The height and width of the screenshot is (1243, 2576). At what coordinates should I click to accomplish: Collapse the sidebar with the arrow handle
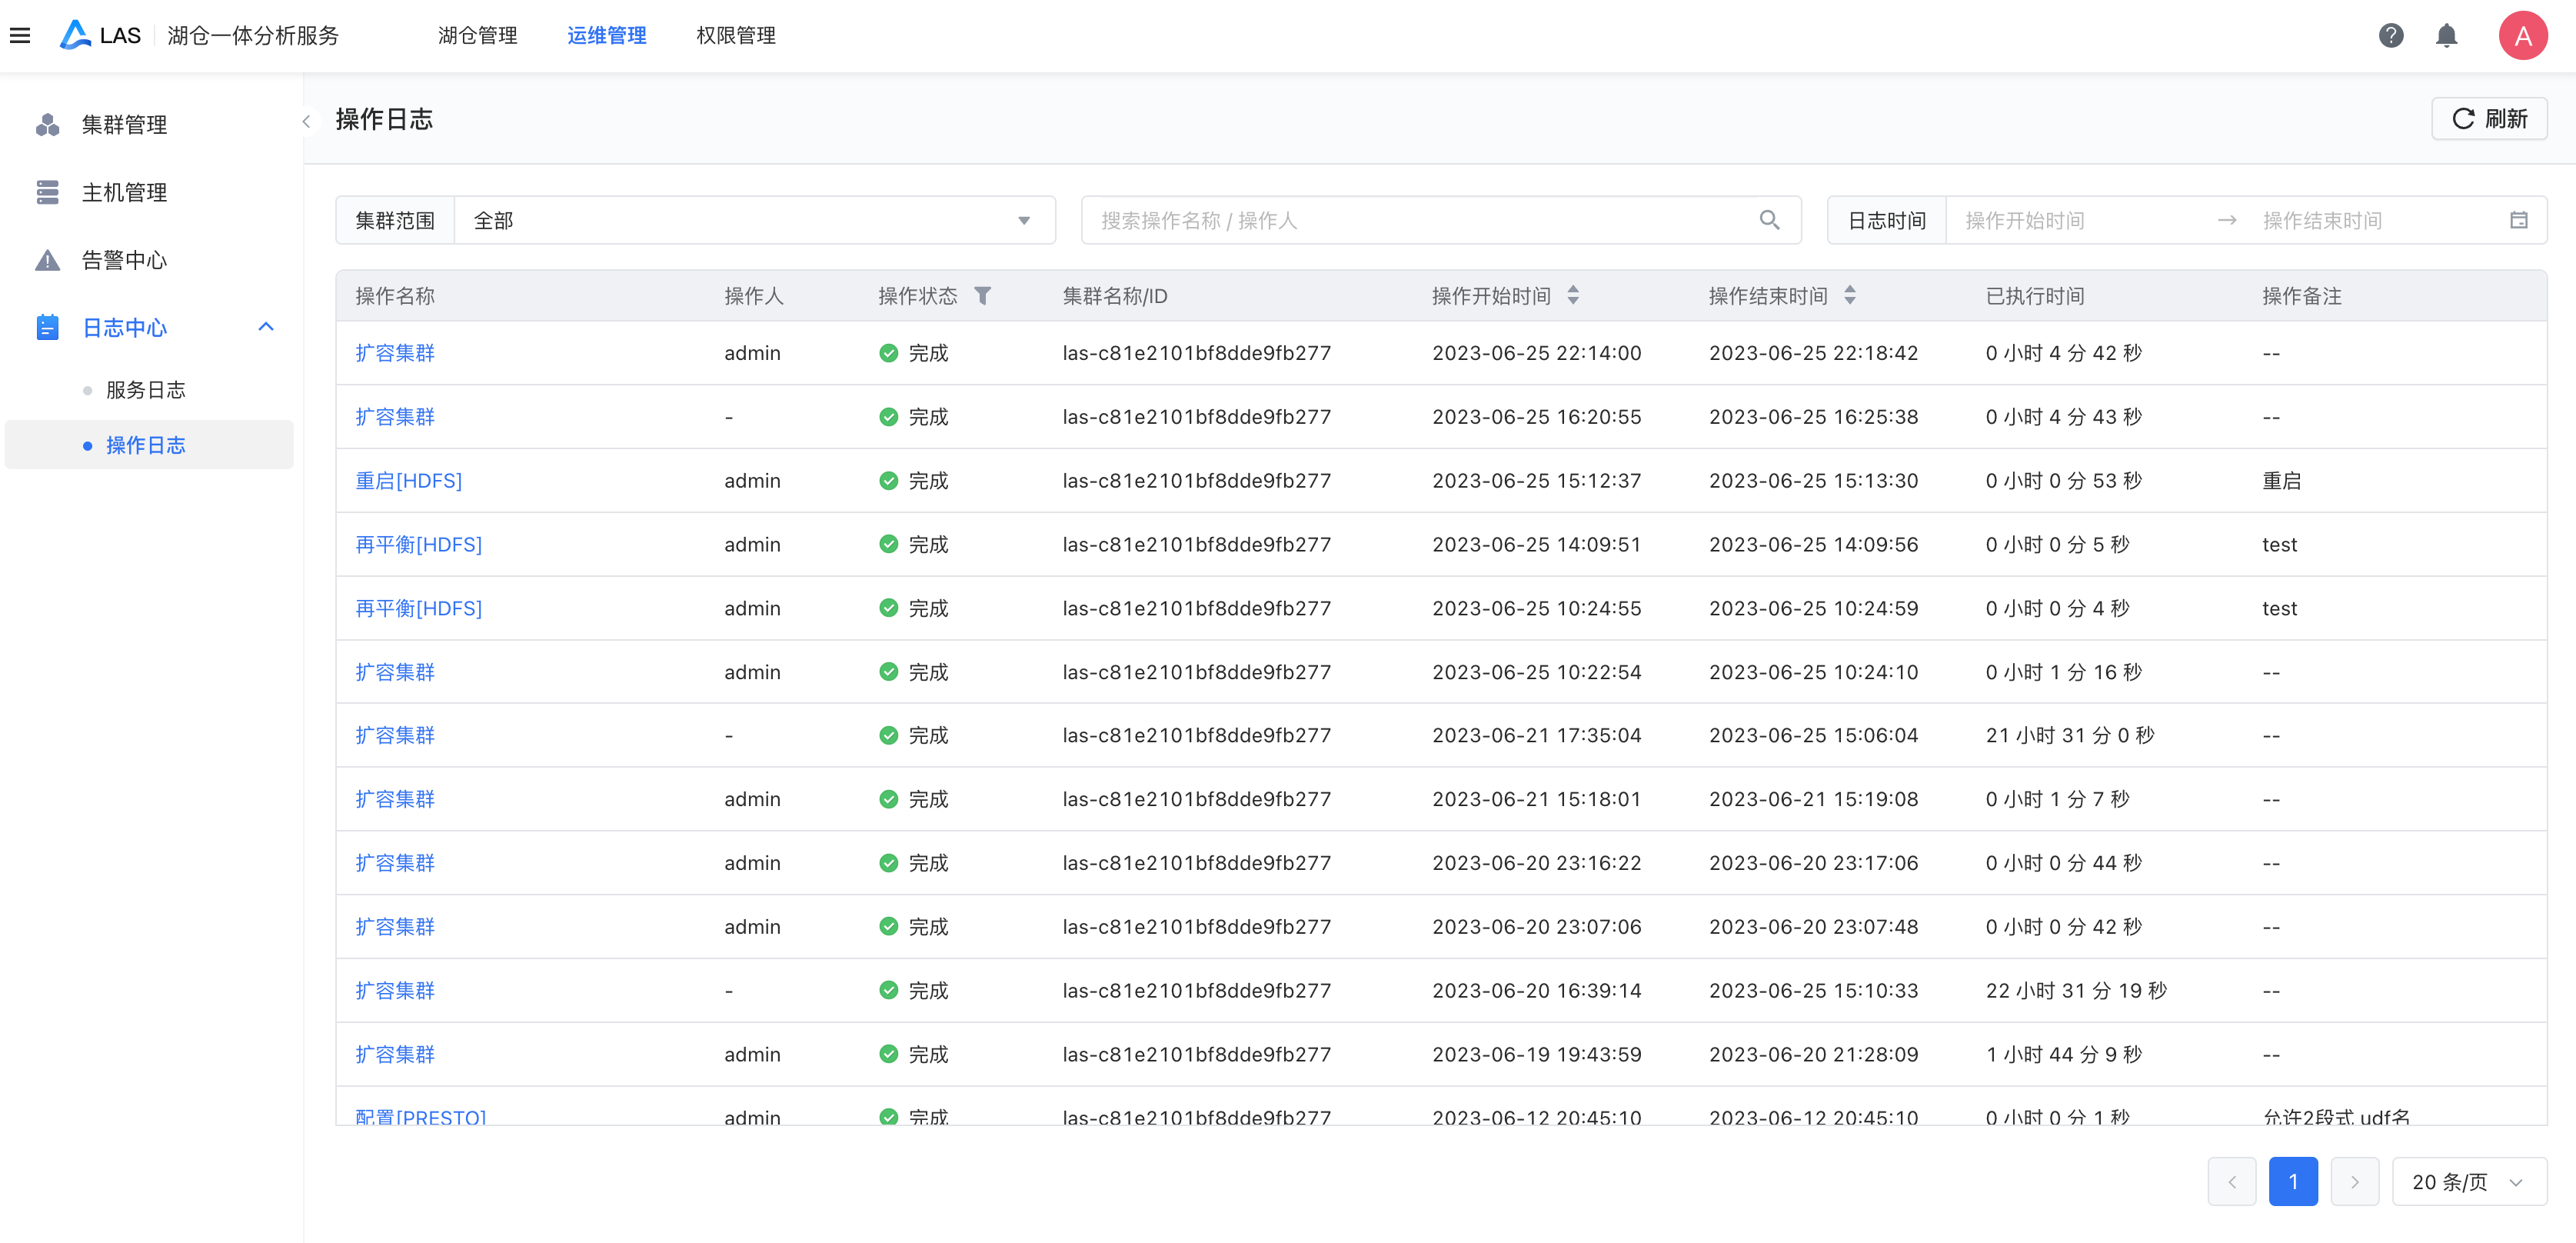coord(306,122)
